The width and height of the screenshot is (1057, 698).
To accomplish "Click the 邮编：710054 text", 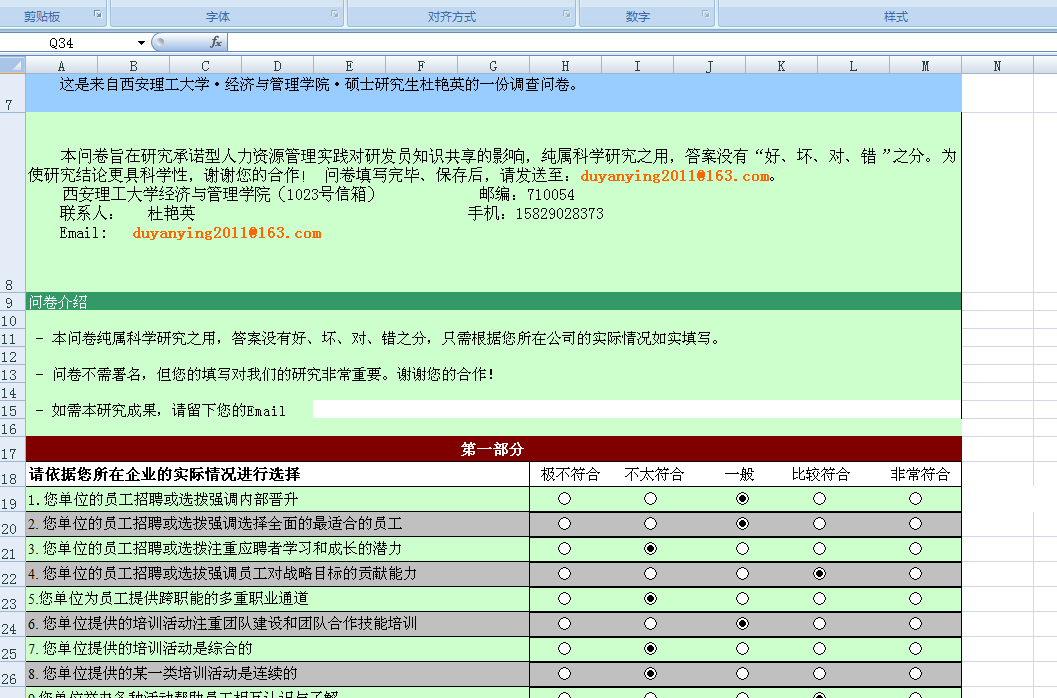I will coord(526,195).
